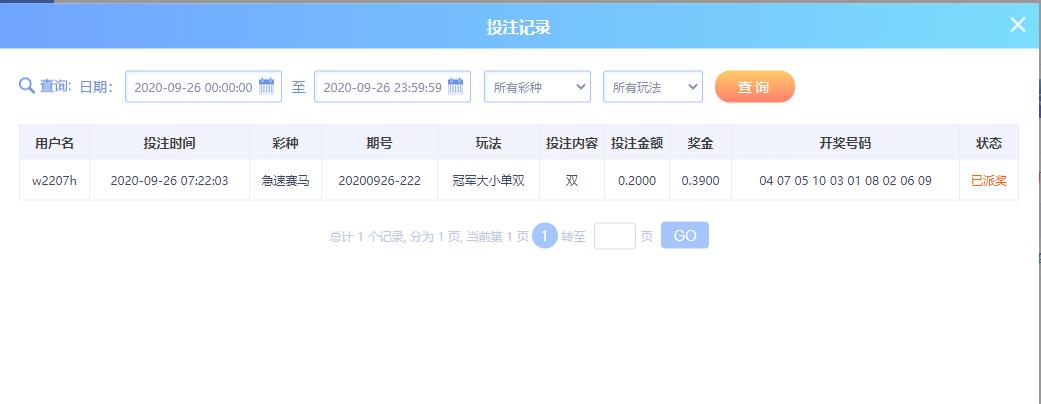Click the 投注记录 dialog title
The width and height of the screenshot is (1041, 404).
519,27
